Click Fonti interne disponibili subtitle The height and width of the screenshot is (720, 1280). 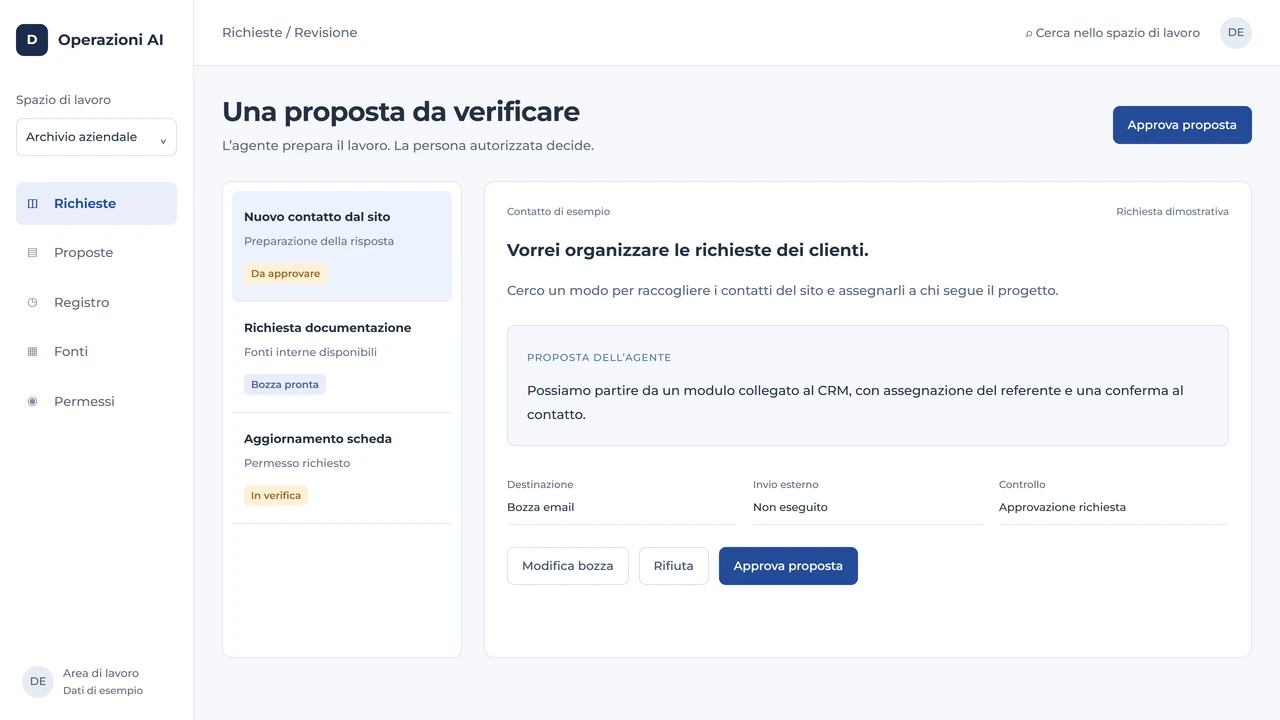(x=310, y=352)
